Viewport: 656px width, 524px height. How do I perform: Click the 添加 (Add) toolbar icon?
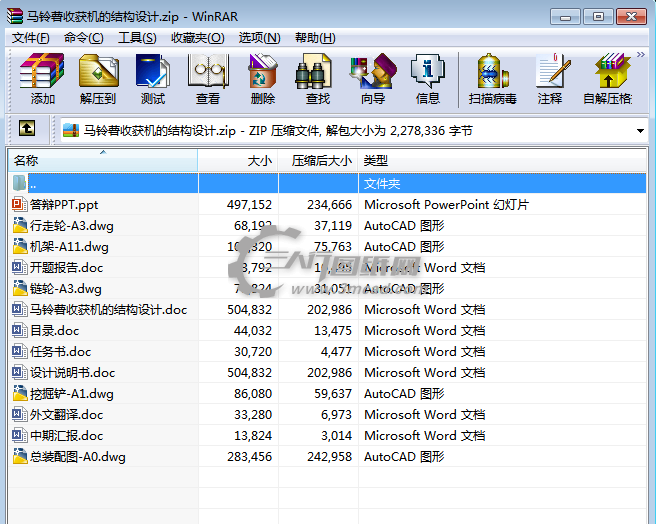[42, 79]
